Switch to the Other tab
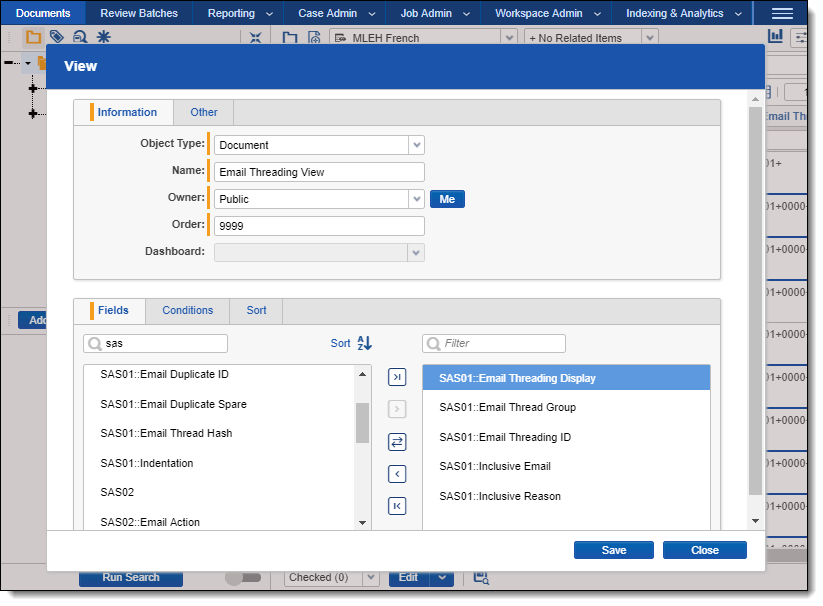Screen dimensions: 823x606 [204, 112]
